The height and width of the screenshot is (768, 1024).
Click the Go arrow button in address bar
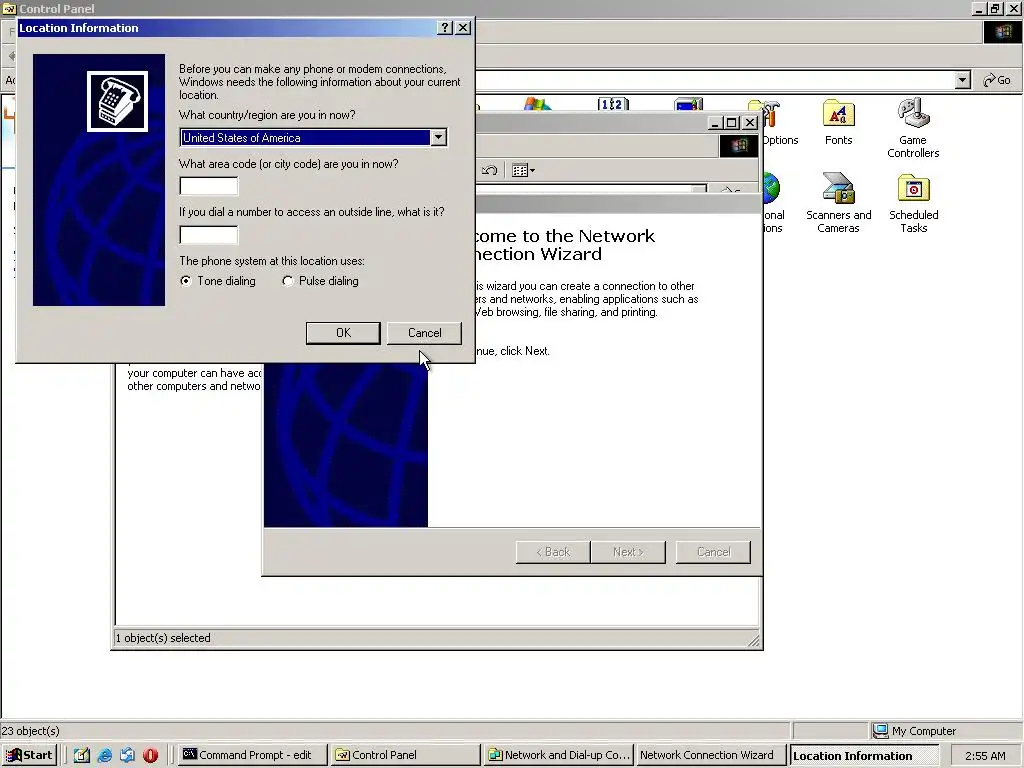click(x=997, y=80)
